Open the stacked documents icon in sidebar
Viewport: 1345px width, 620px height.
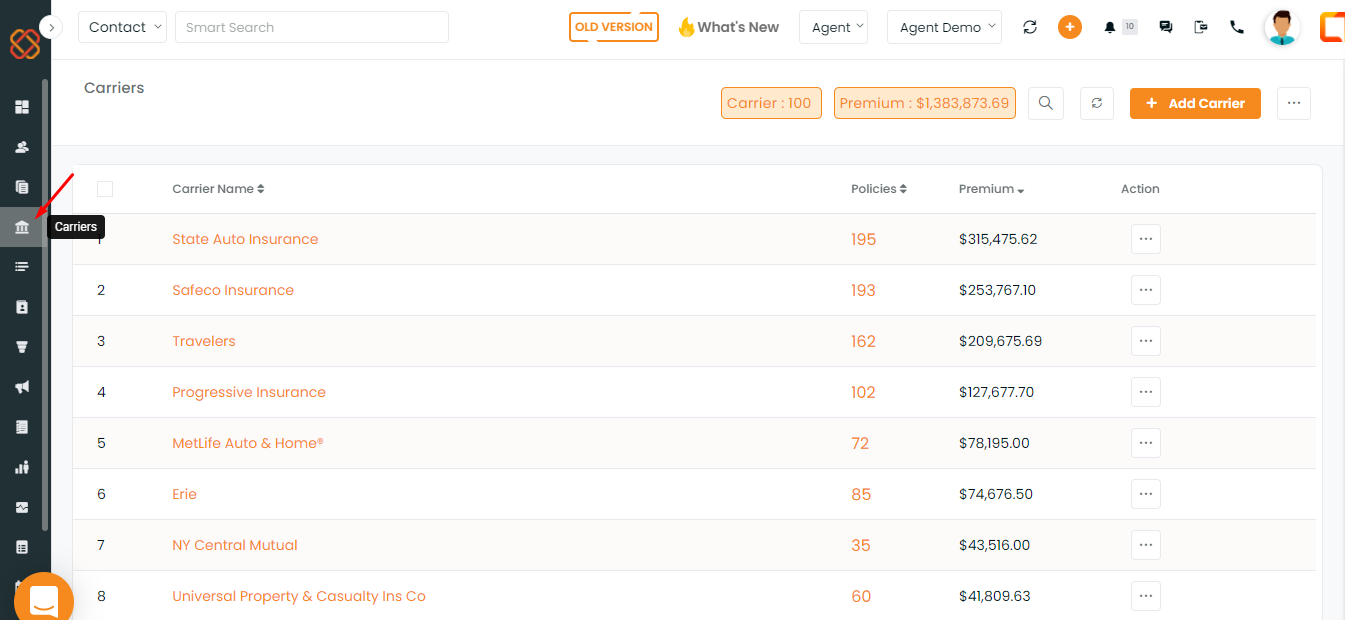point(22,187)
